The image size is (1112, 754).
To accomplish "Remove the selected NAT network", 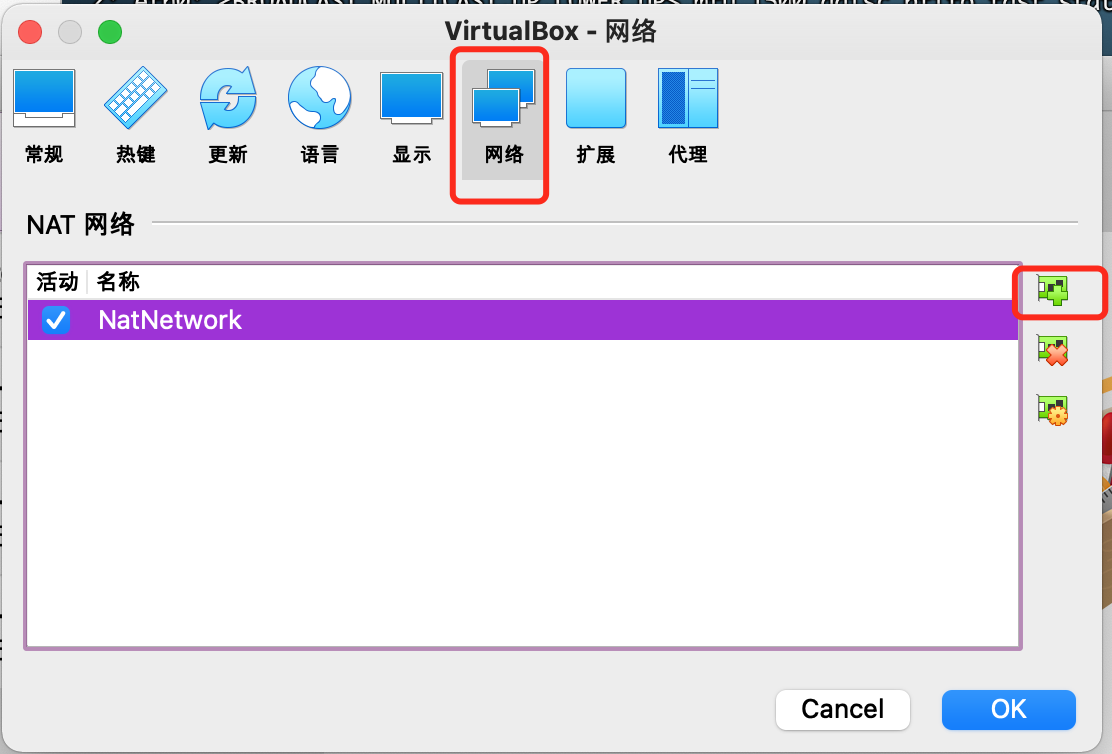I will coord(1053,350).
